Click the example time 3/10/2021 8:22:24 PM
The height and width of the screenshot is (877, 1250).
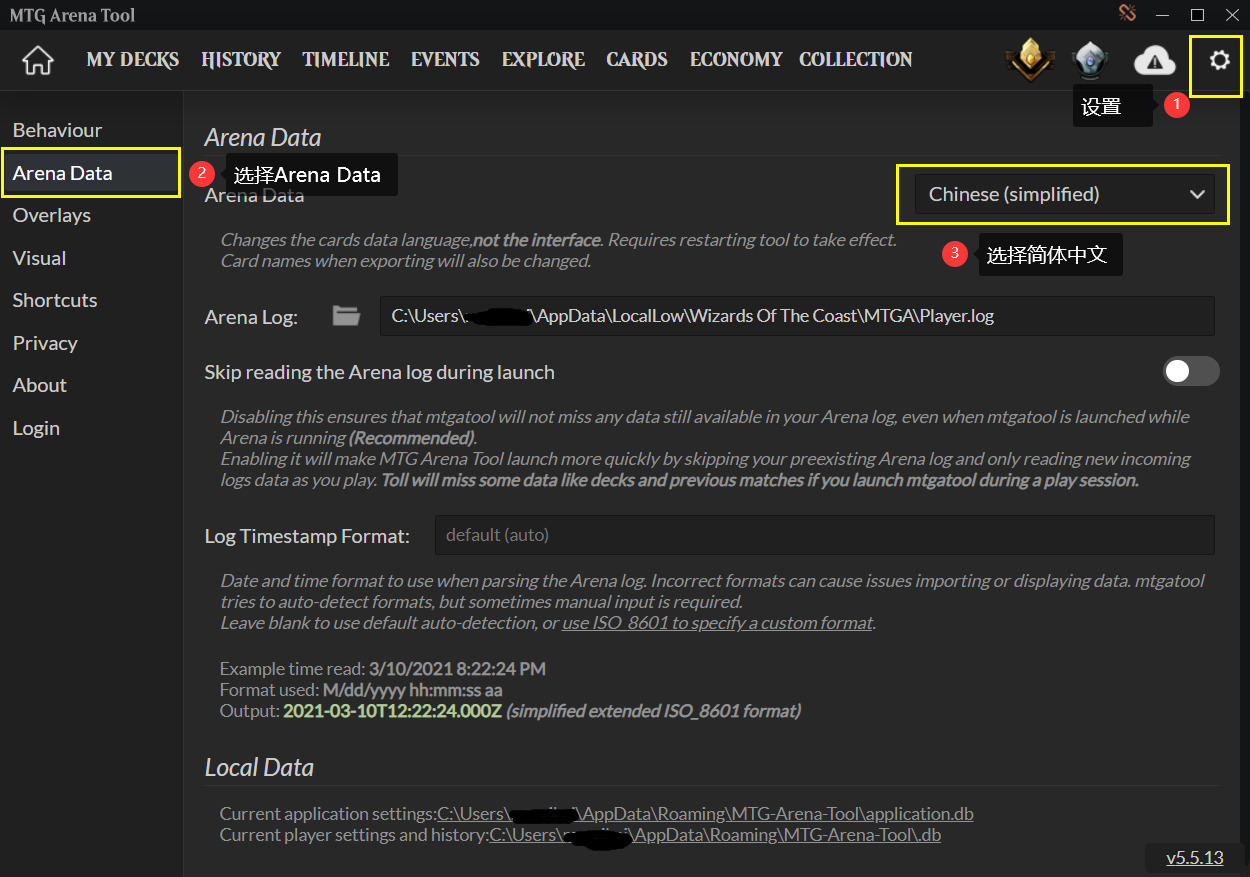[457, 668]
